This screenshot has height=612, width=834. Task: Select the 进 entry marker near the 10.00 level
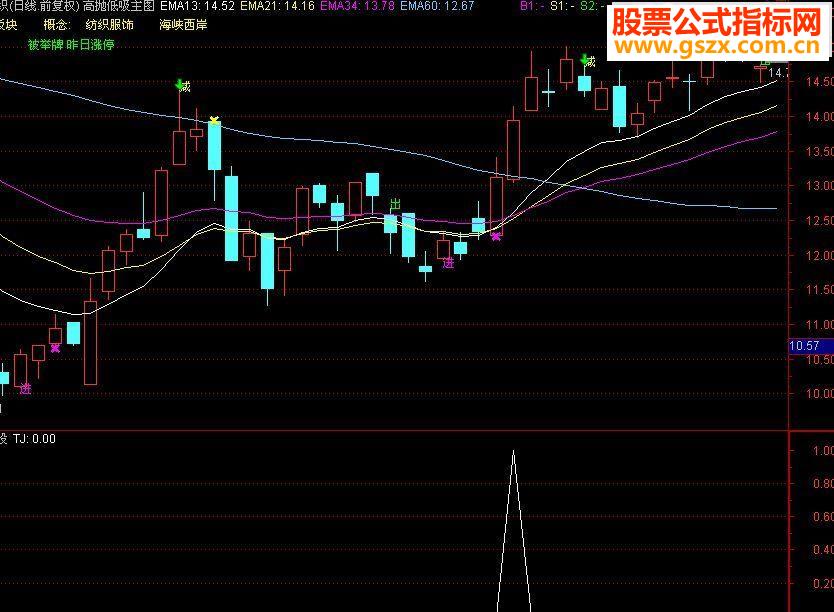[x=26, y=389]
